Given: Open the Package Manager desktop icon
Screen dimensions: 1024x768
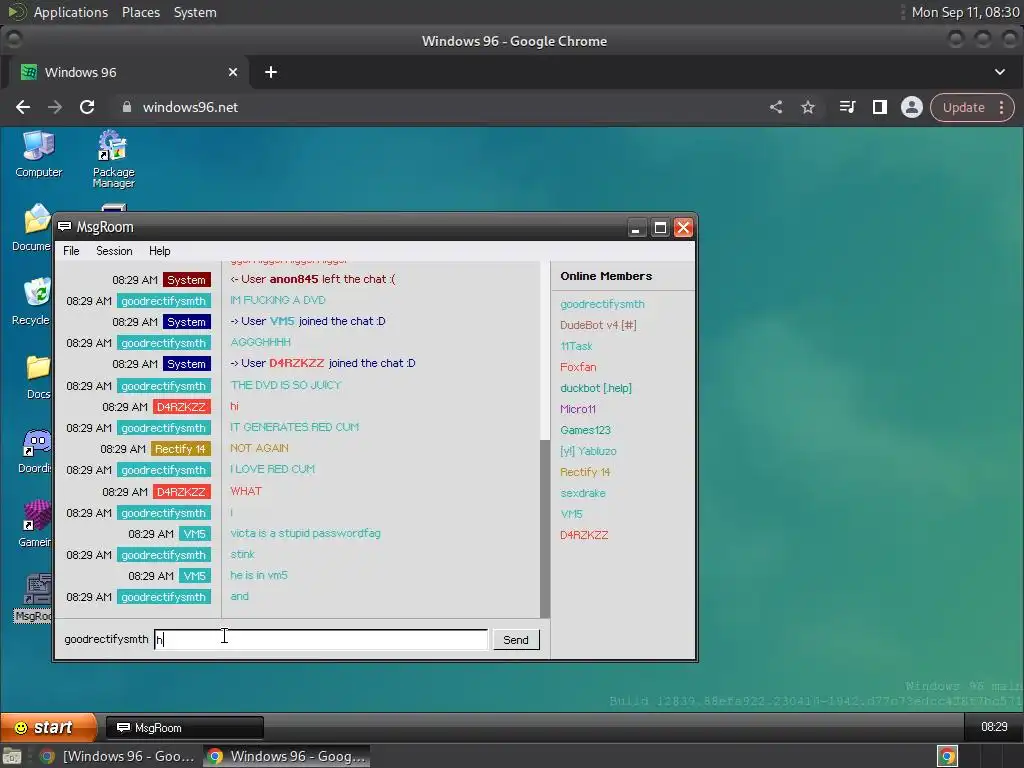Looking at the screenshot, I should click(113, 159).
